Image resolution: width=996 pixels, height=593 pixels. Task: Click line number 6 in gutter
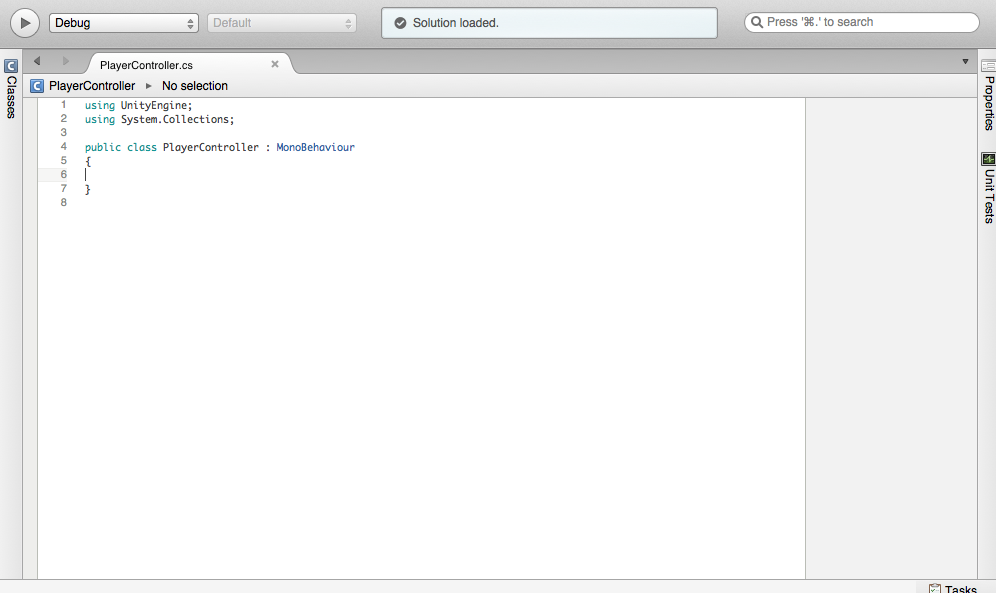point(64,175)
